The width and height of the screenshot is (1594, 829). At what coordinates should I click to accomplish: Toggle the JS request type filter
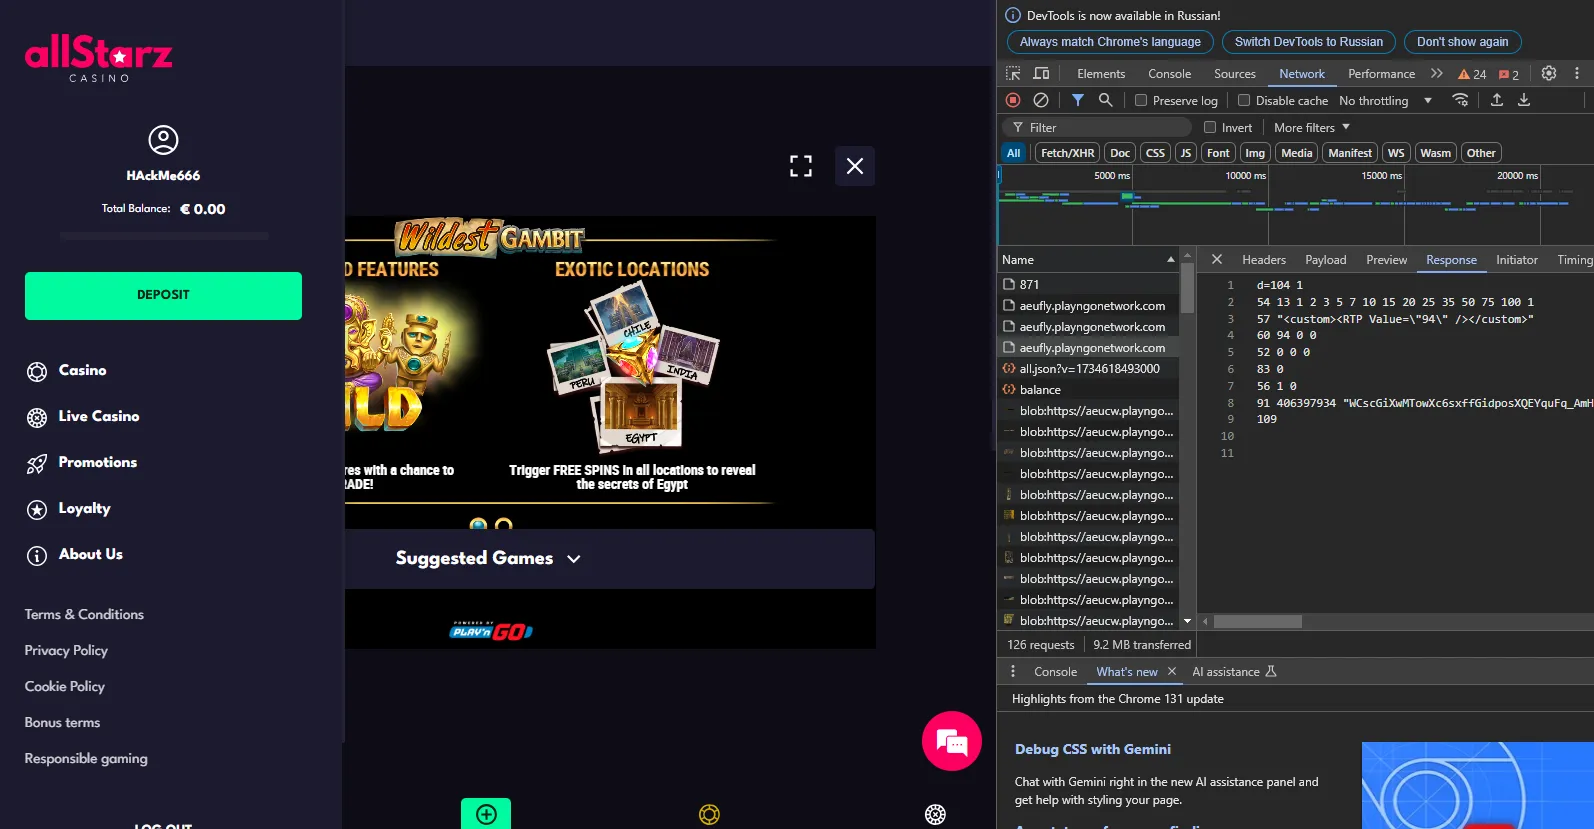pos(1186,153)
